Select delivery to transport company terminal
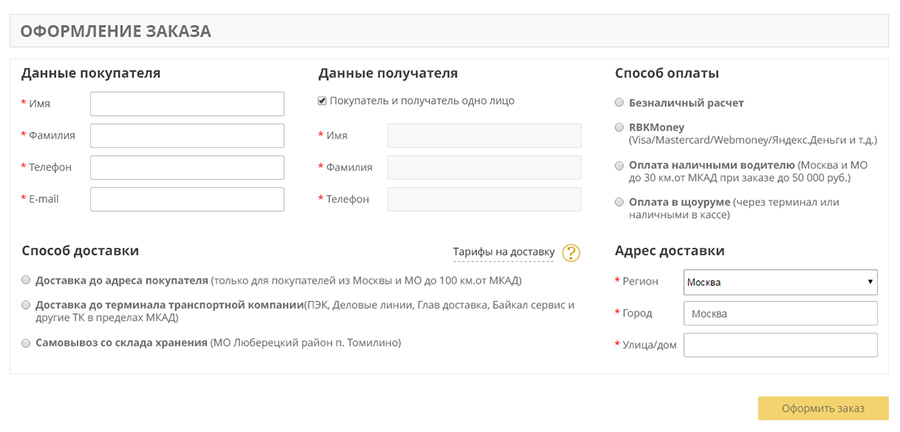Viewport: 900px width, 432px height. (26, 305)
